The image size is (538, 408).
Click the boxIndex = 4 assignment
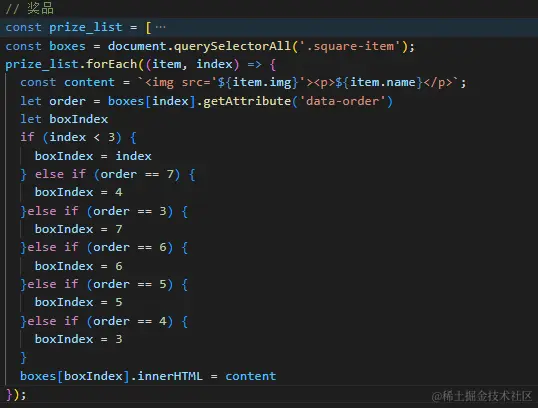[x=79, y=192]
